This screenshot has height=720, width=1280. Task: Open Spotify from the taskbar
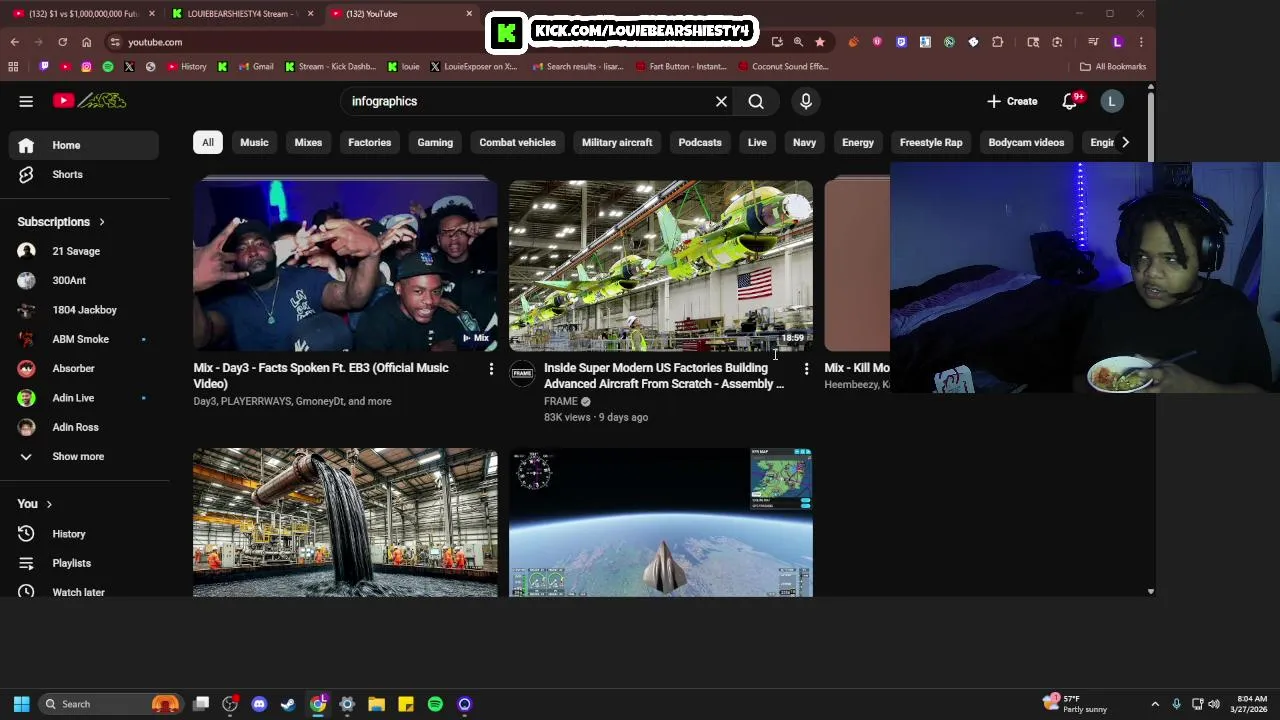point(435,704)
